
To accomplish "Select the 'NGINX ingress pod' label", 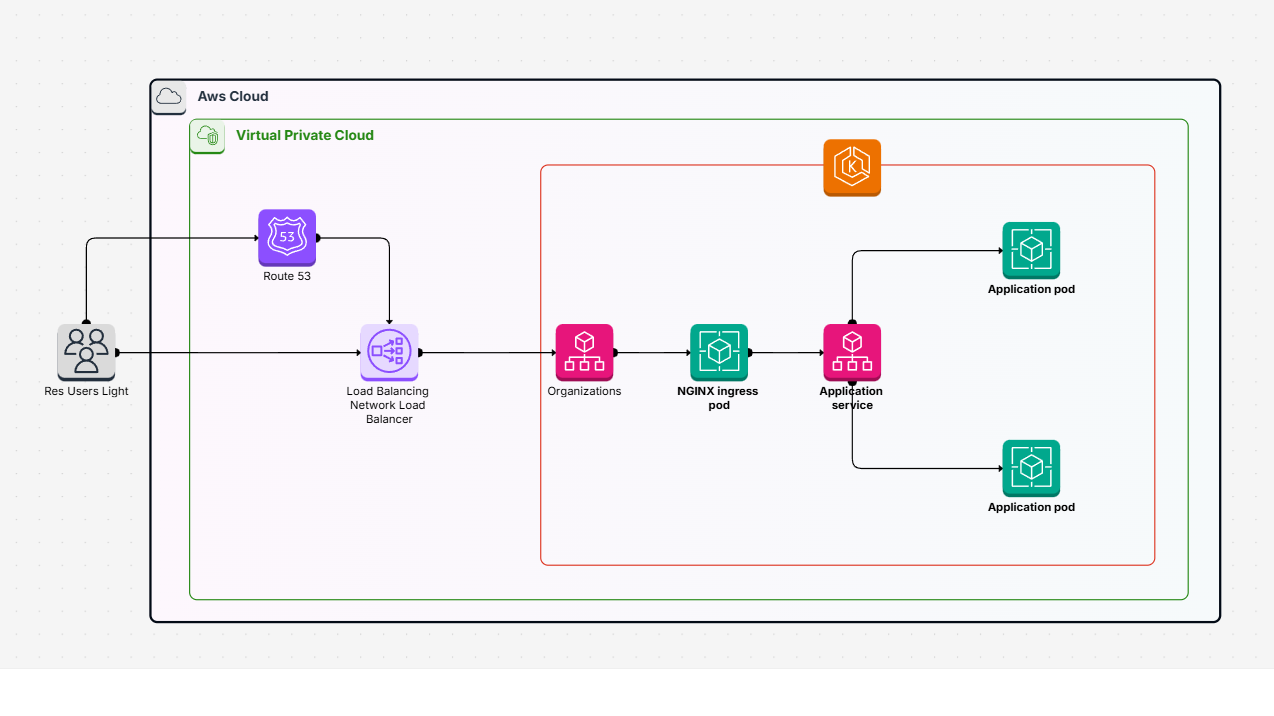I will tap(718, 398).
